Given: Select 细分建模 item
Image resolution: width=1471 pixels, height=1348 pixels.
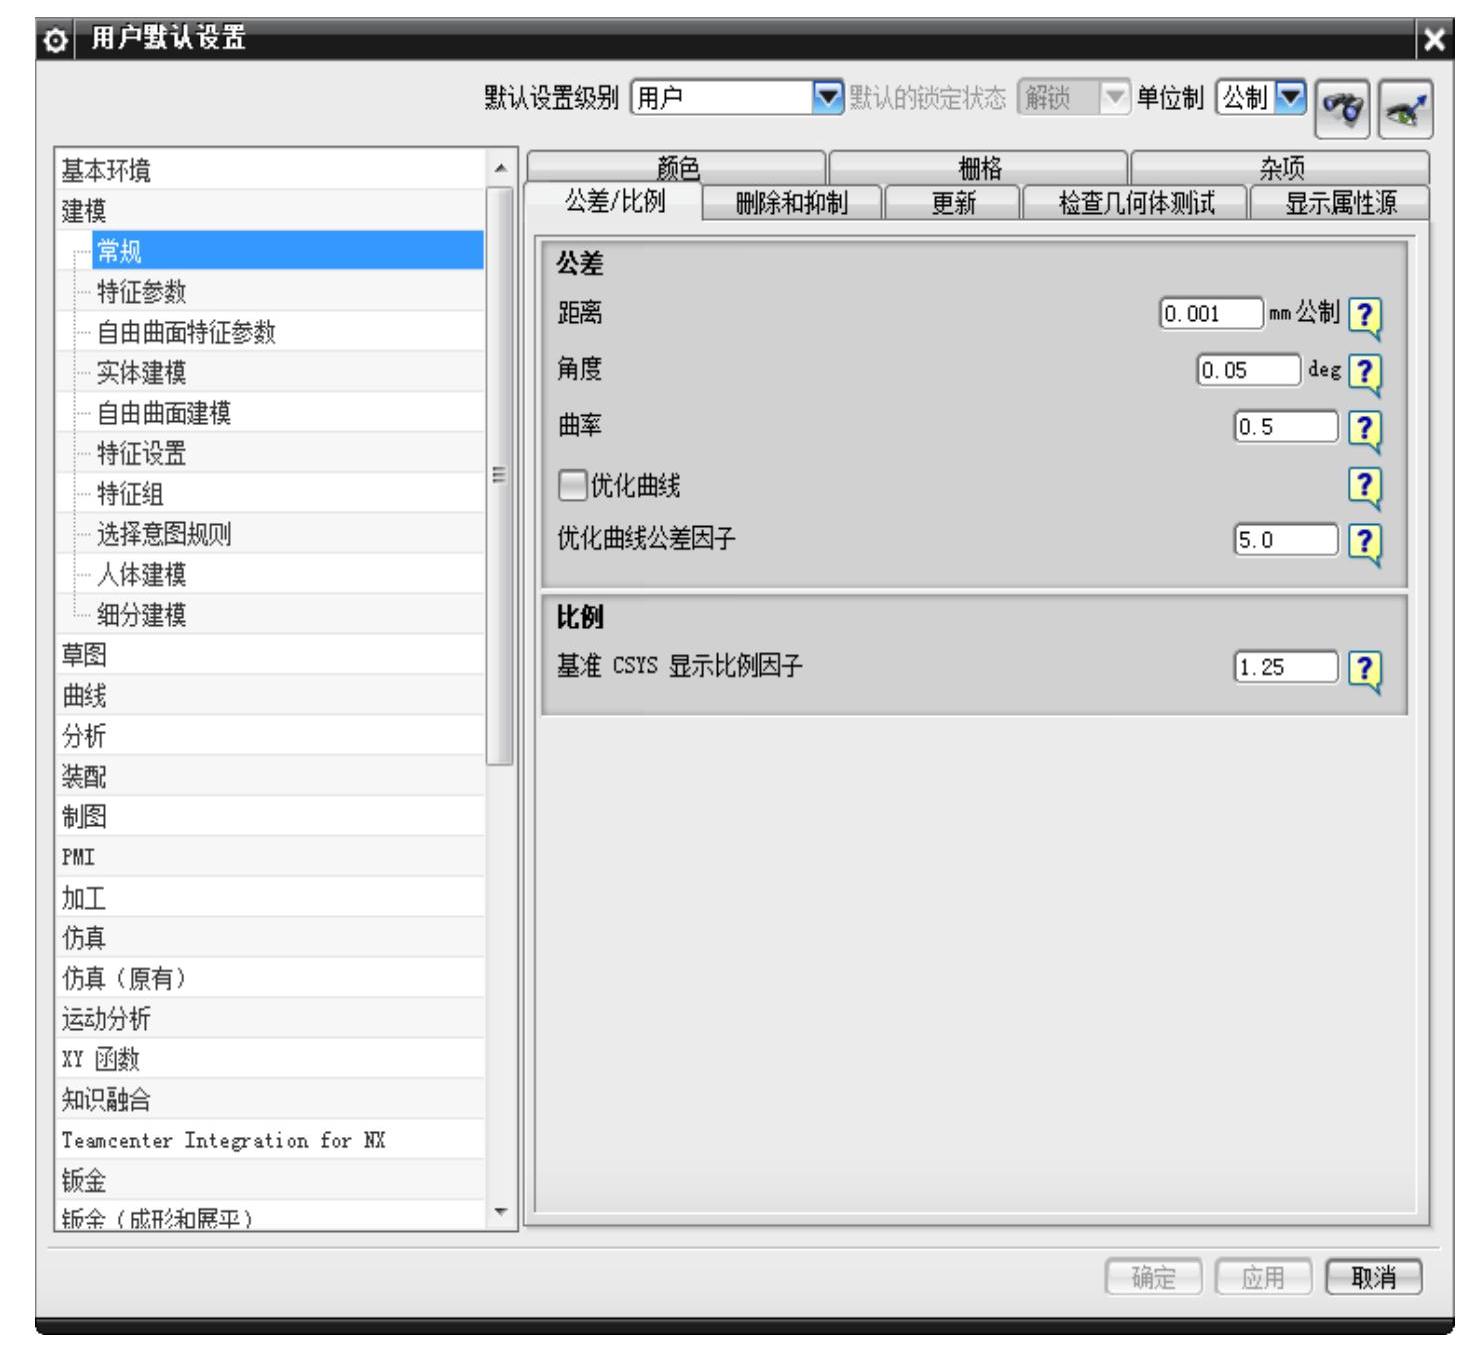Looking at the screenshot, I should [288, 614].
